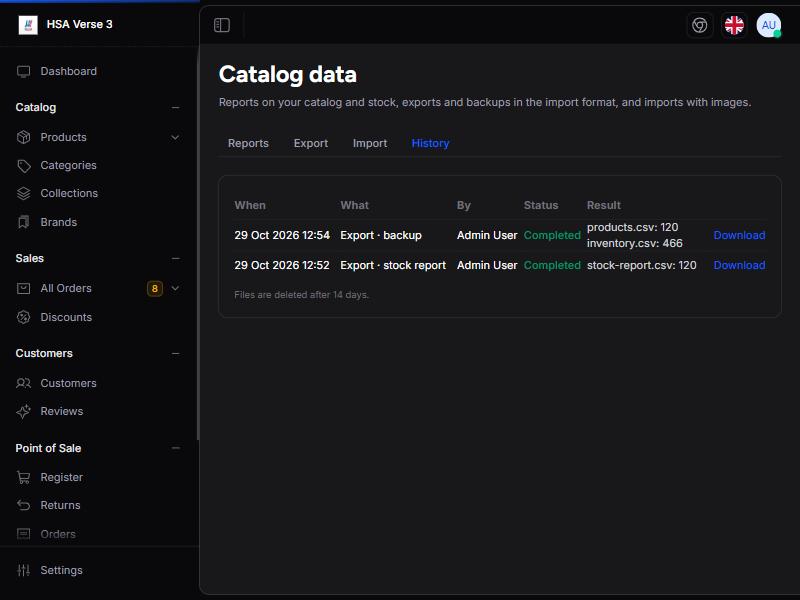Open Categories via its tag icon
Image resolution: width=800 pixels, height=600 pixels.
(23, 166)
